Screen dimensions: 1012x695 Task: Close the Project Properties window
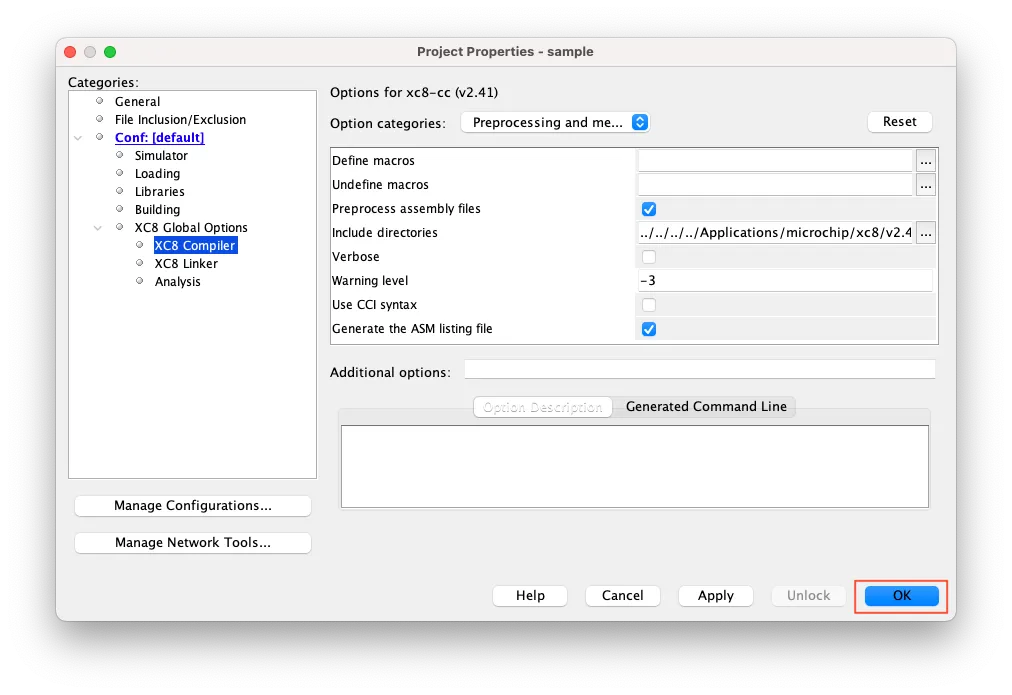[x=70, y=52]
